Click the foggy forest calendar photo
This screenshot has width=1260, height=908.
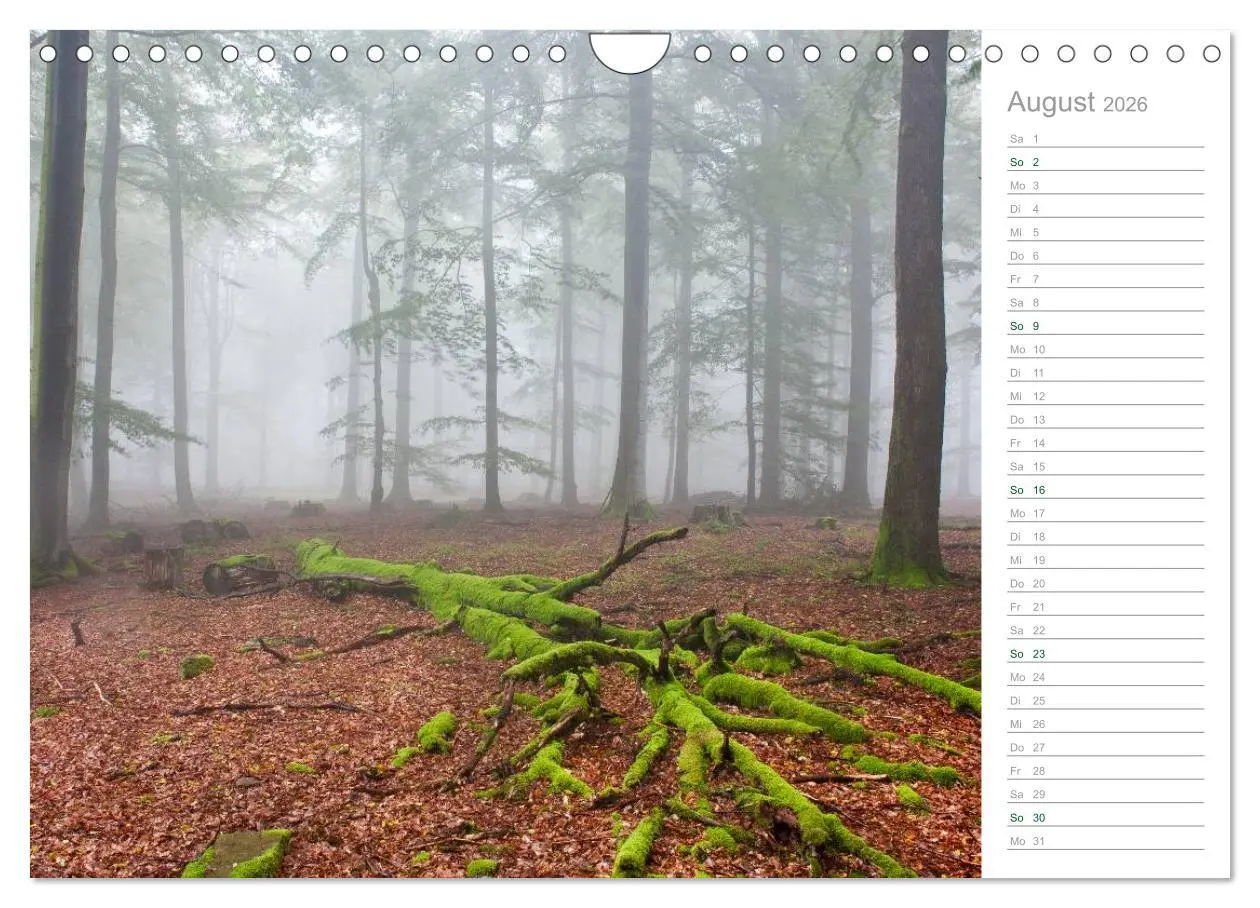(x=505, y=454)
